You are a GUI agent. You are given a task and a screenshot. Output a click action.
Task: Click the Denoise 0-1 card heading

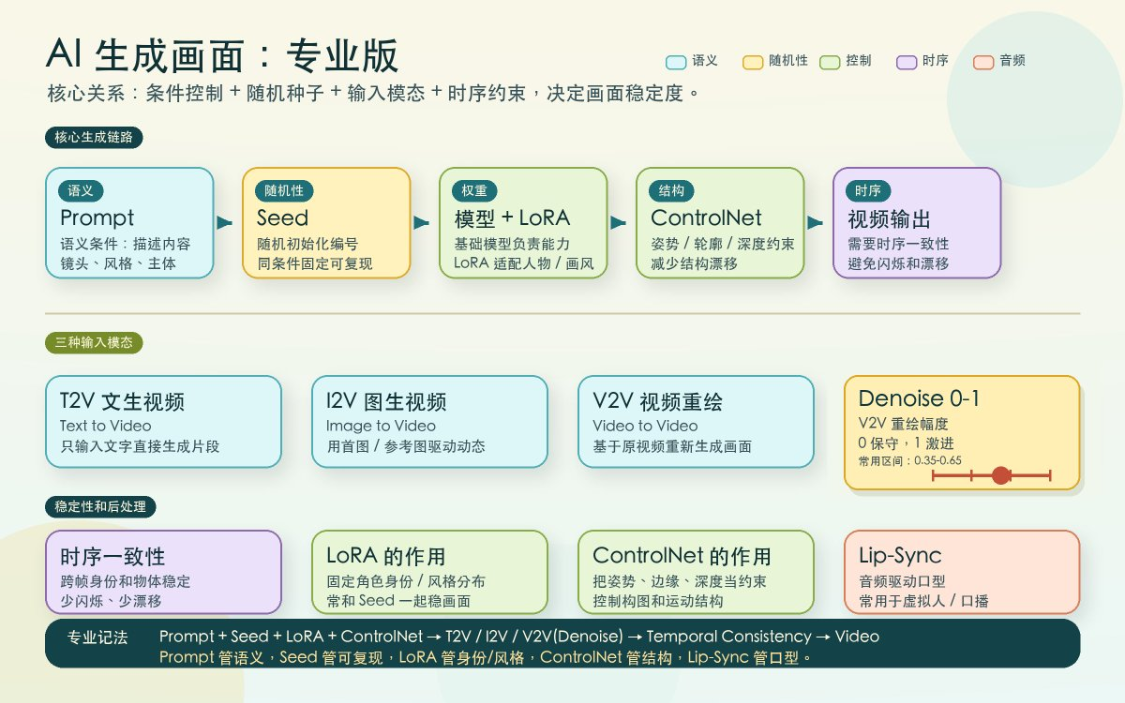coord(918,398)
